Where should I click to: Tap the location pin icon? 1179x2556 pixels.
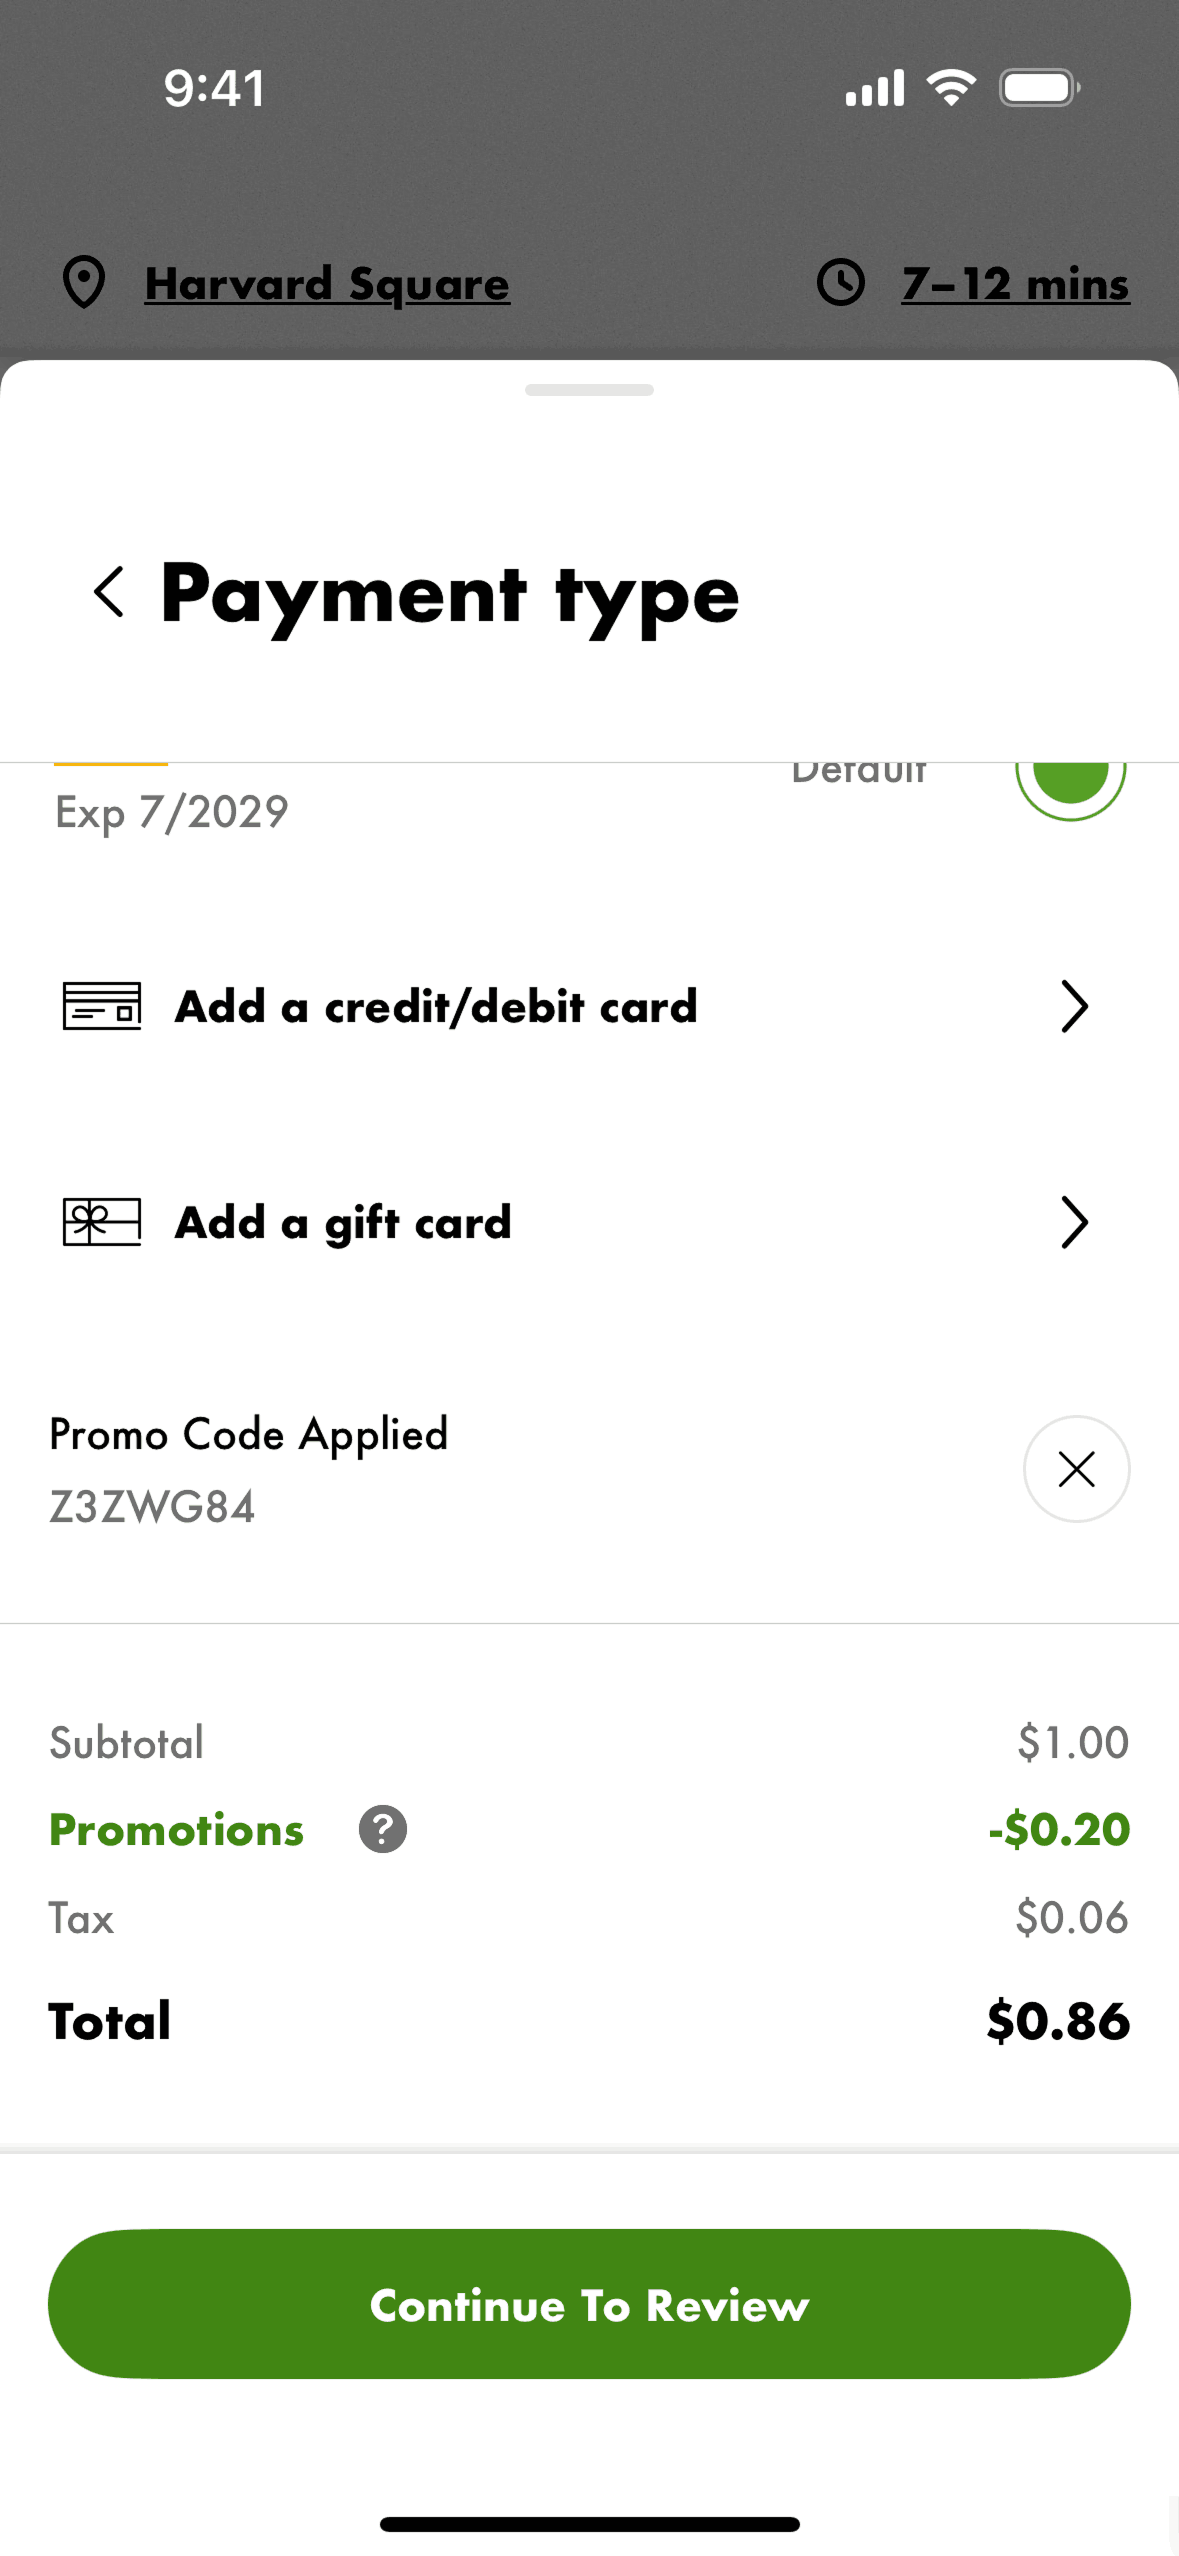(x=84, y=283)
